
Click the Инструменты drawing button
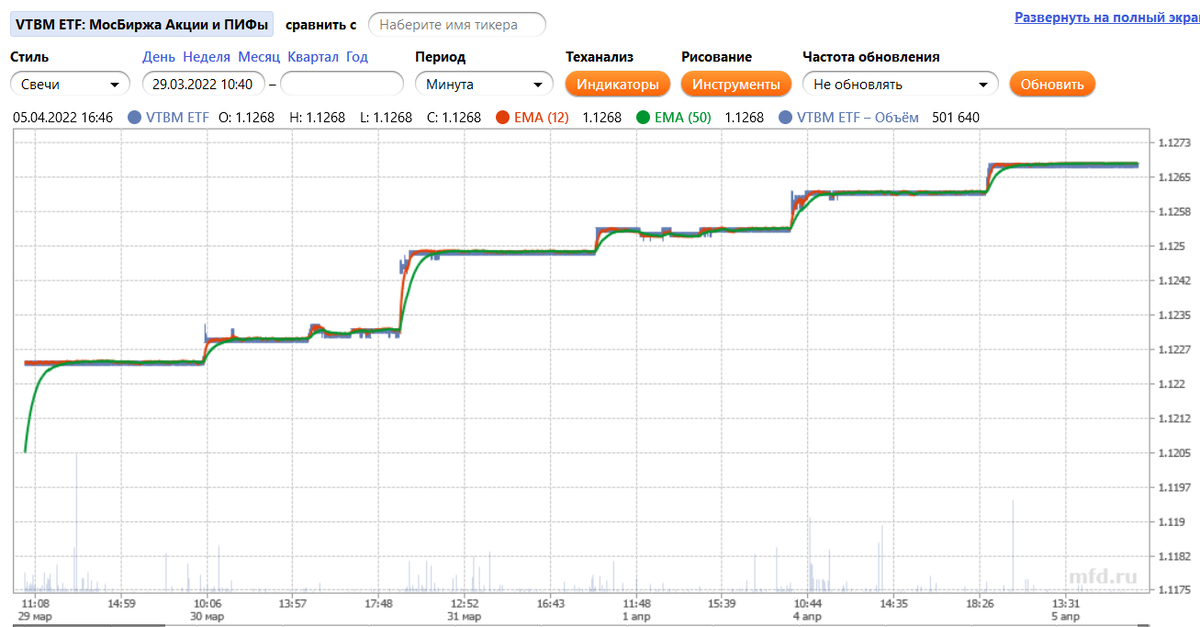[736, 84]
